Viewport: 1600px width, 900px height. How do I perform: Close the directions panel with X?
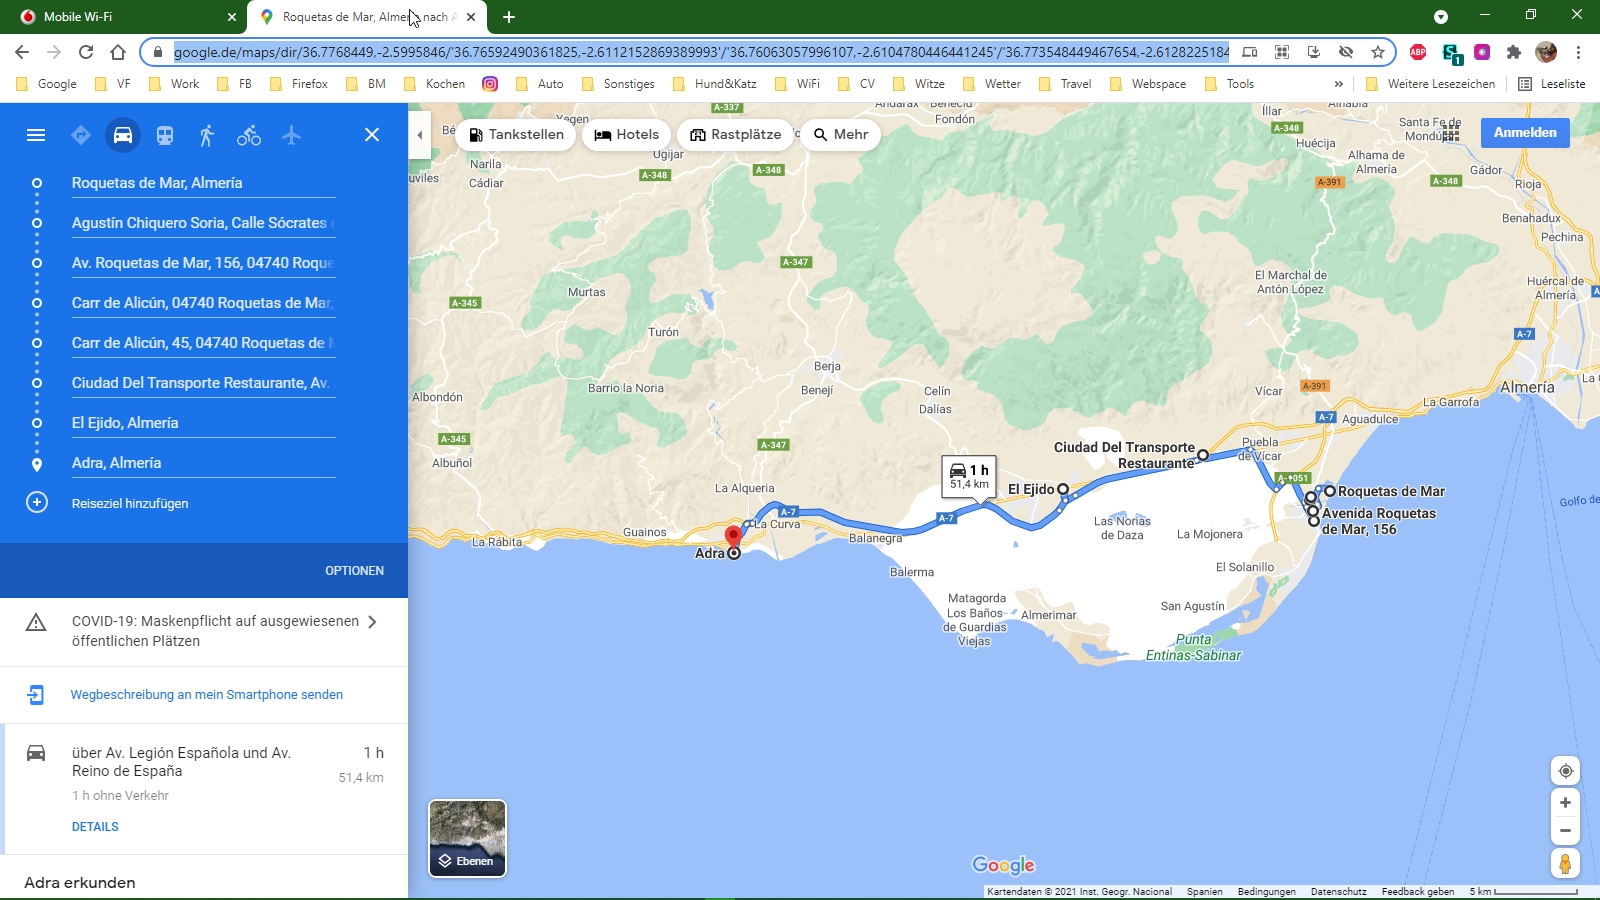point(372,135)
